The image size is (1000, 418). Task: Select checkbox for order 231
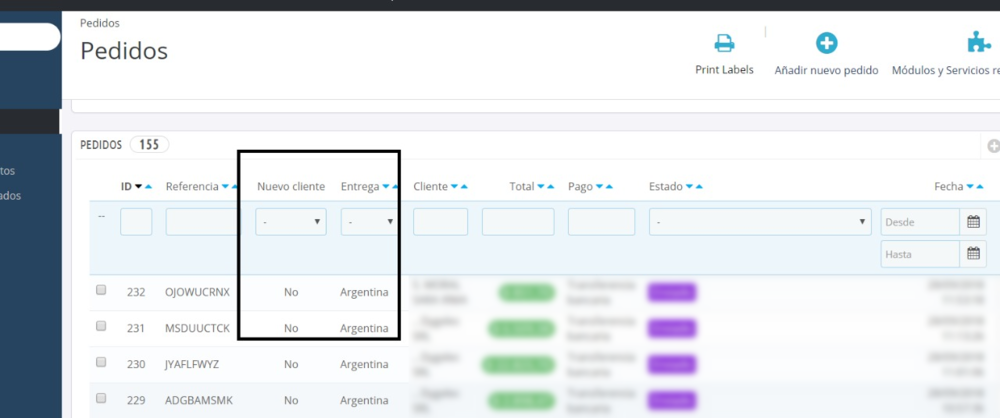click(x=101, y=326)
